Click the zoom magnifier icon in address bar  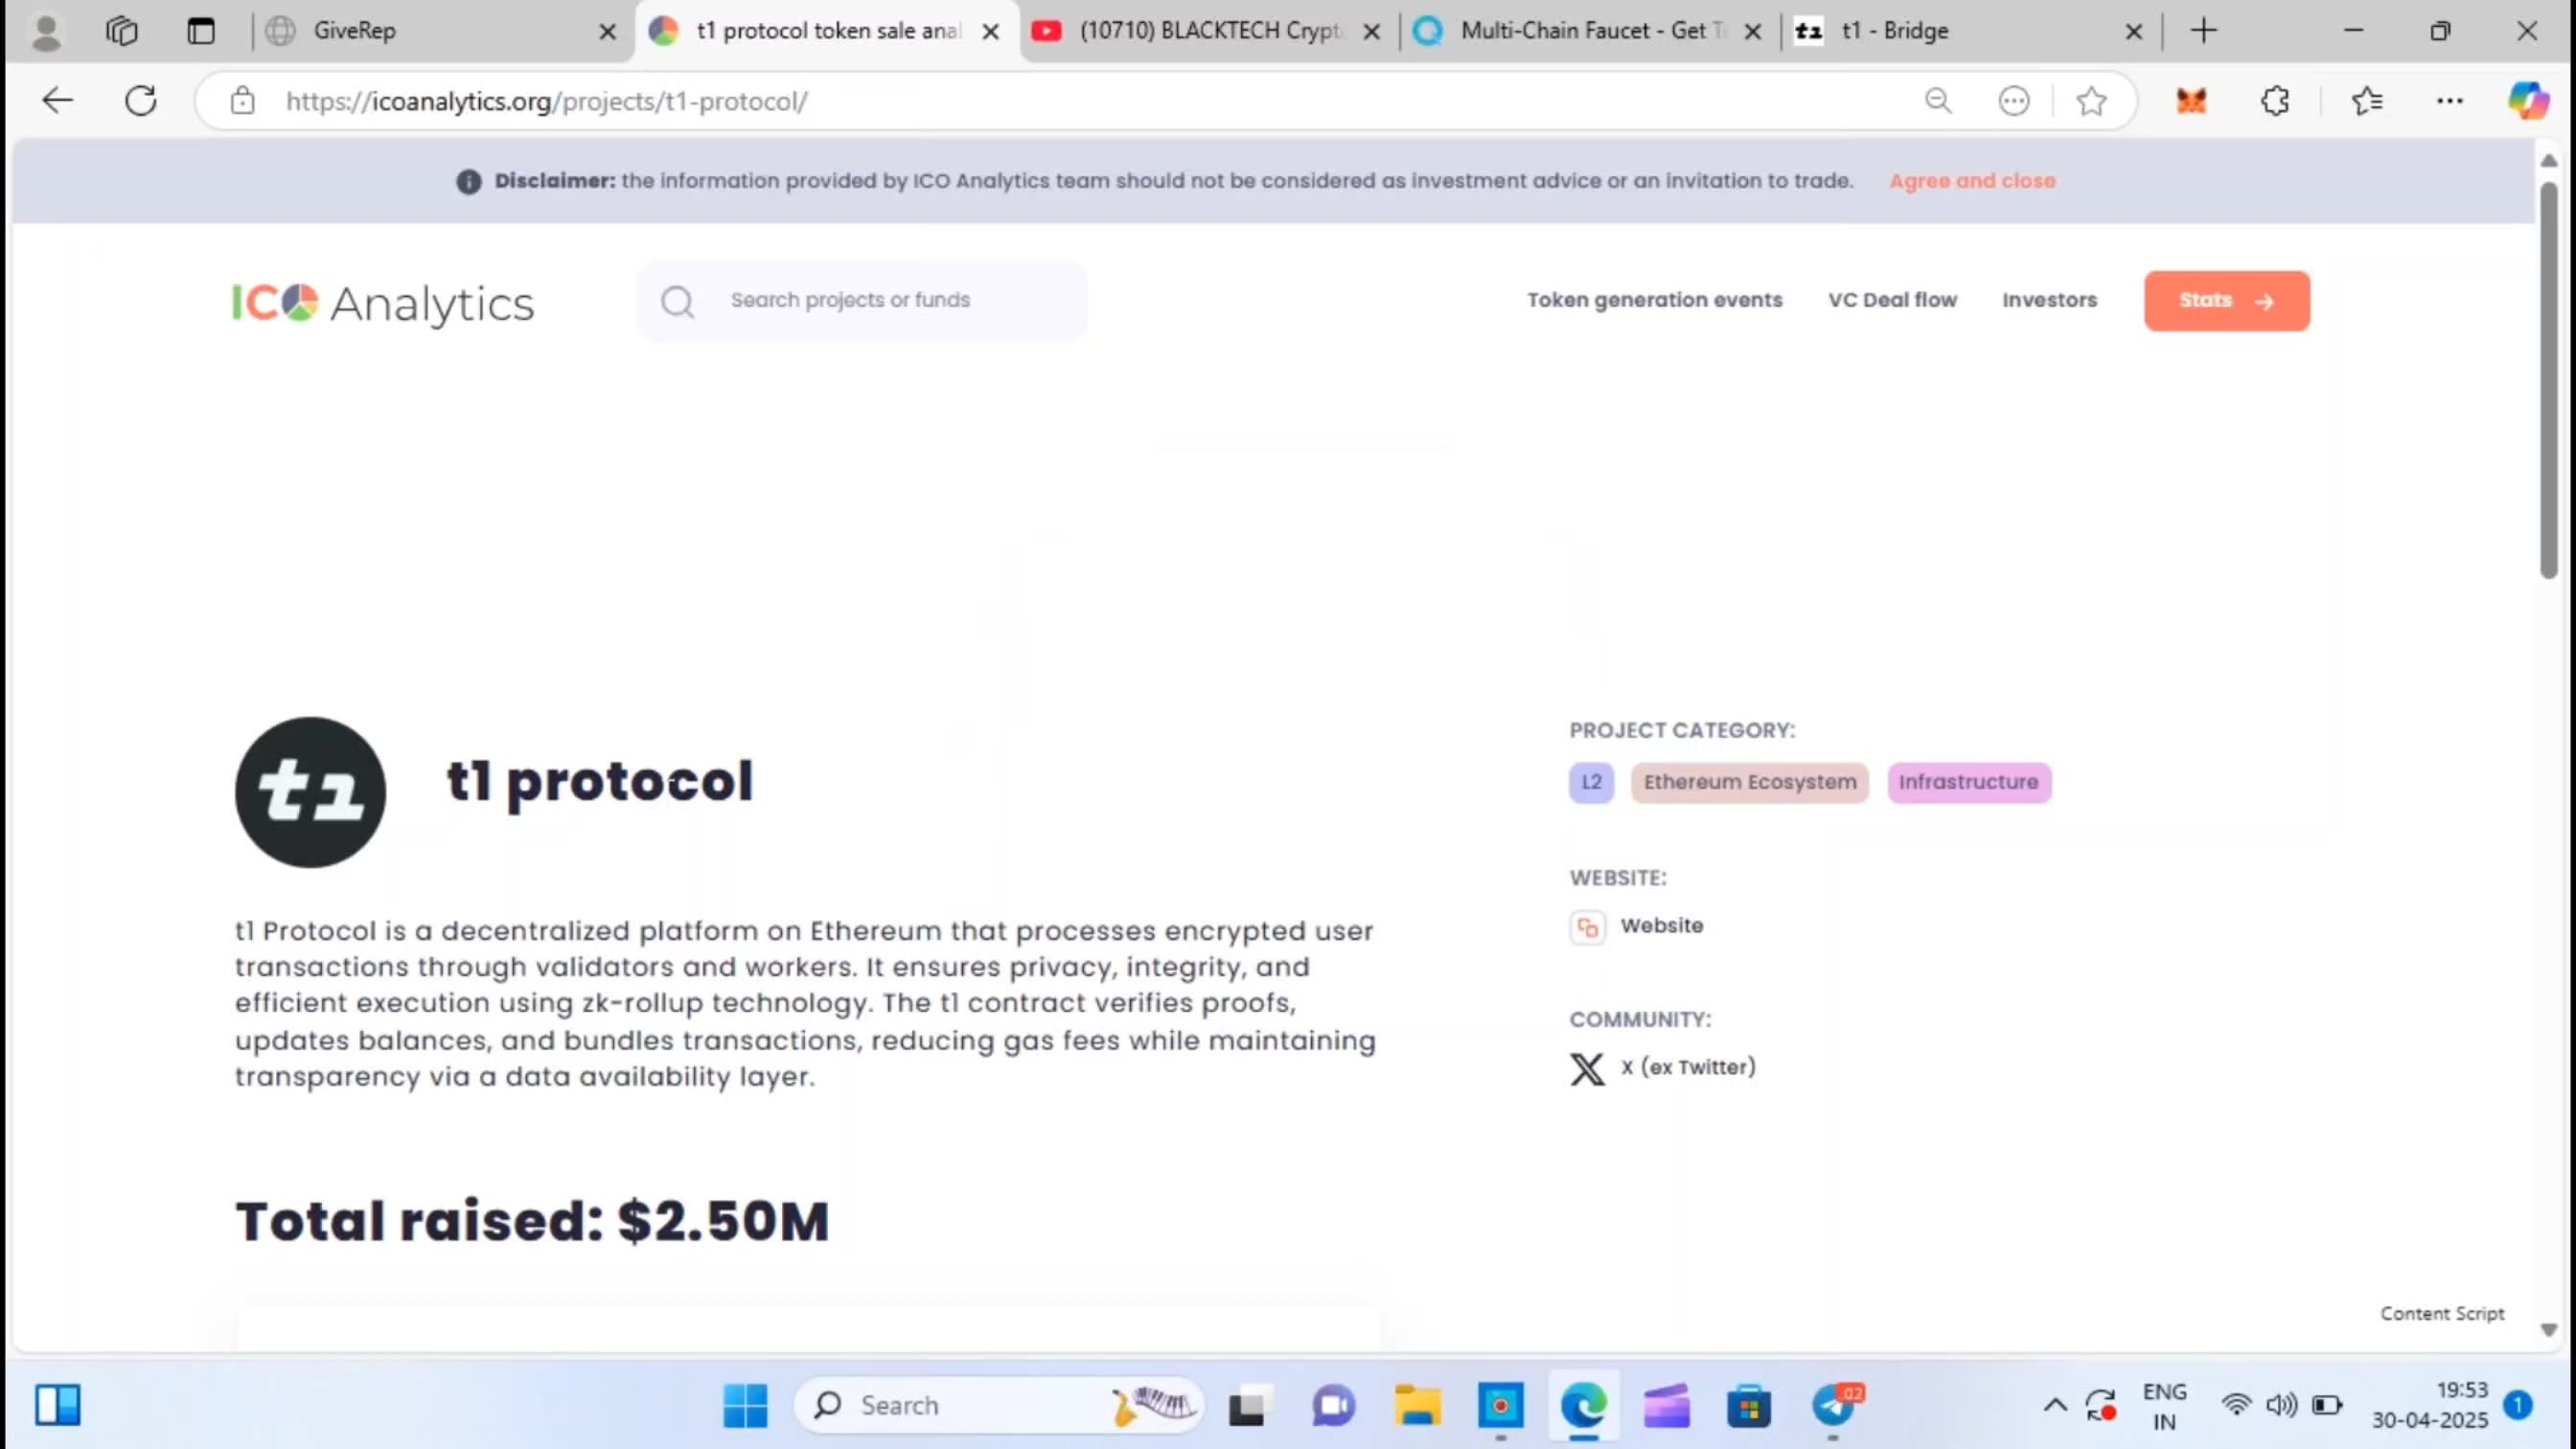[x=1938, y=100]
